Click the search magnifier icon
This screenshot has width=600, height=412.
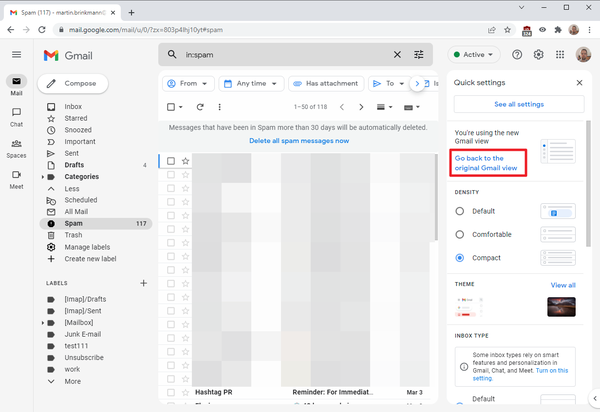point(172,55)
